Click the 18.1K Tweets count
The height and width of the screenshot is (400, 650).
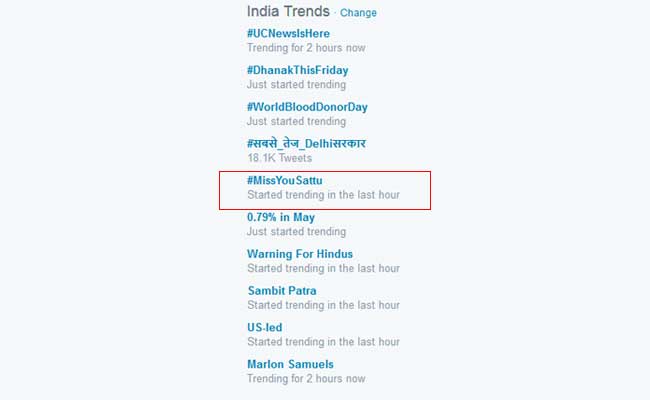click(x=279, y=158)
